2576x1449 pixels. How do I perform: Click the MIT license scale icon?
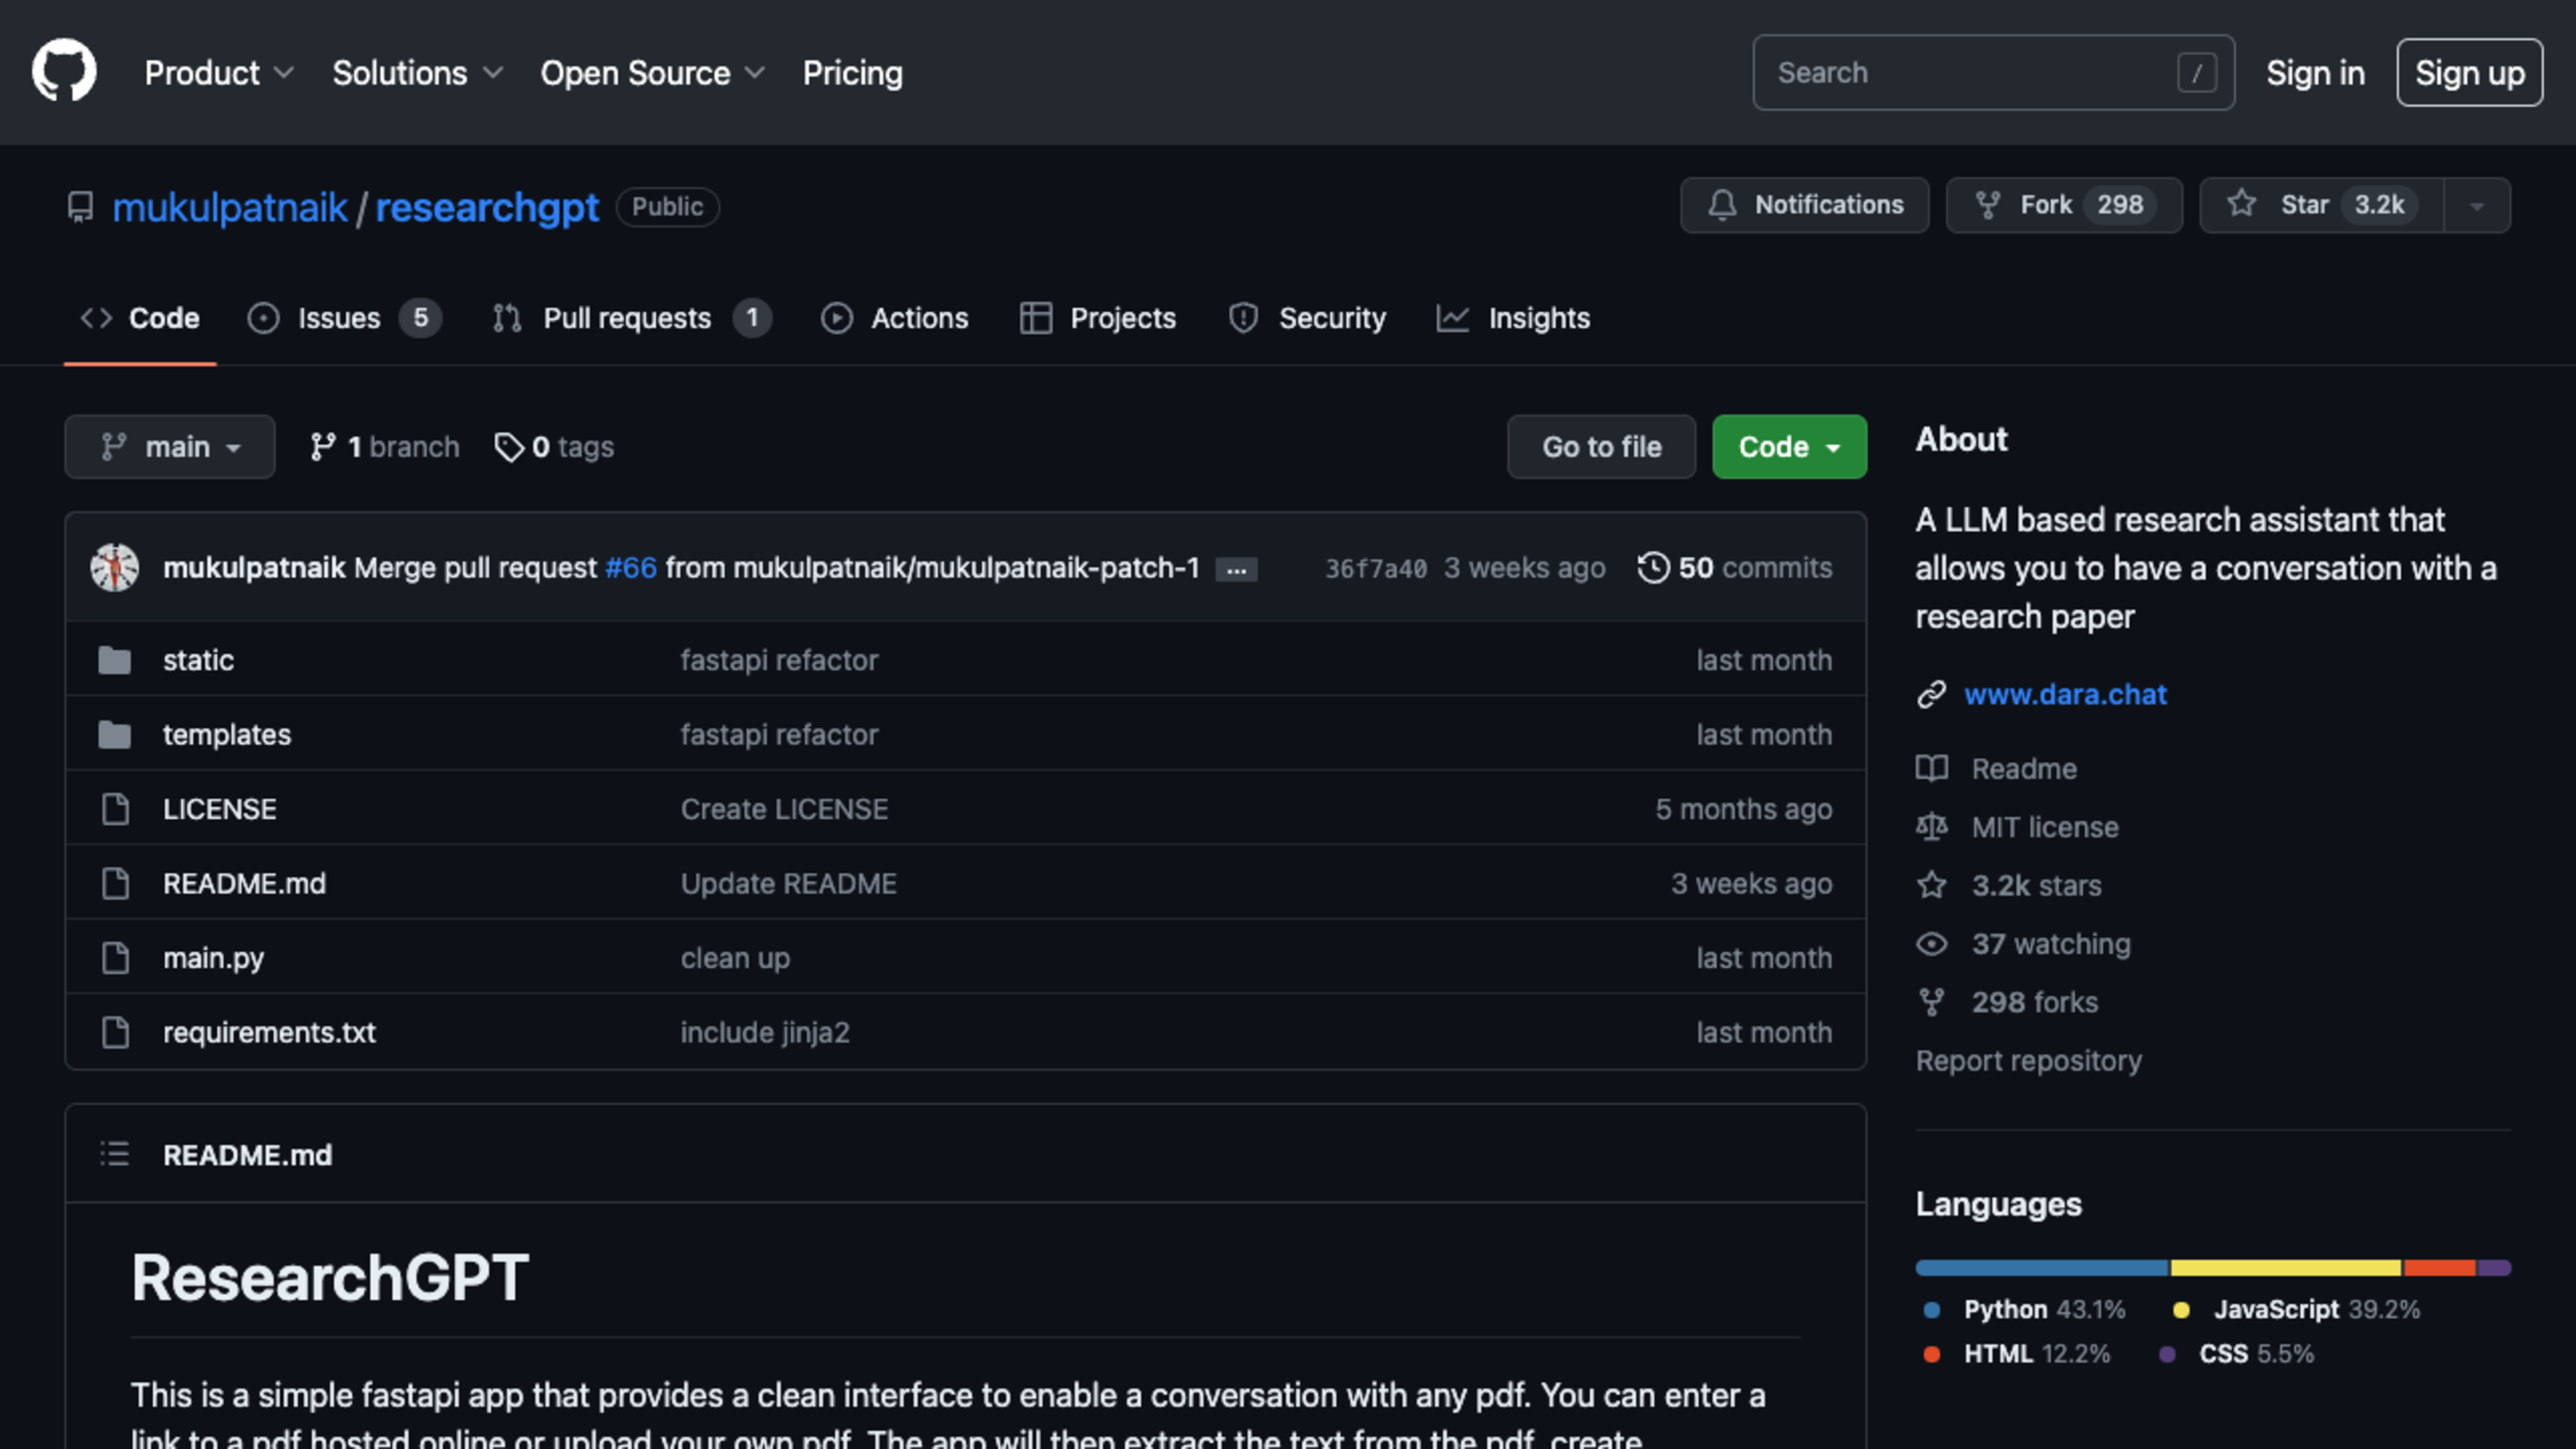(1932, 827)
